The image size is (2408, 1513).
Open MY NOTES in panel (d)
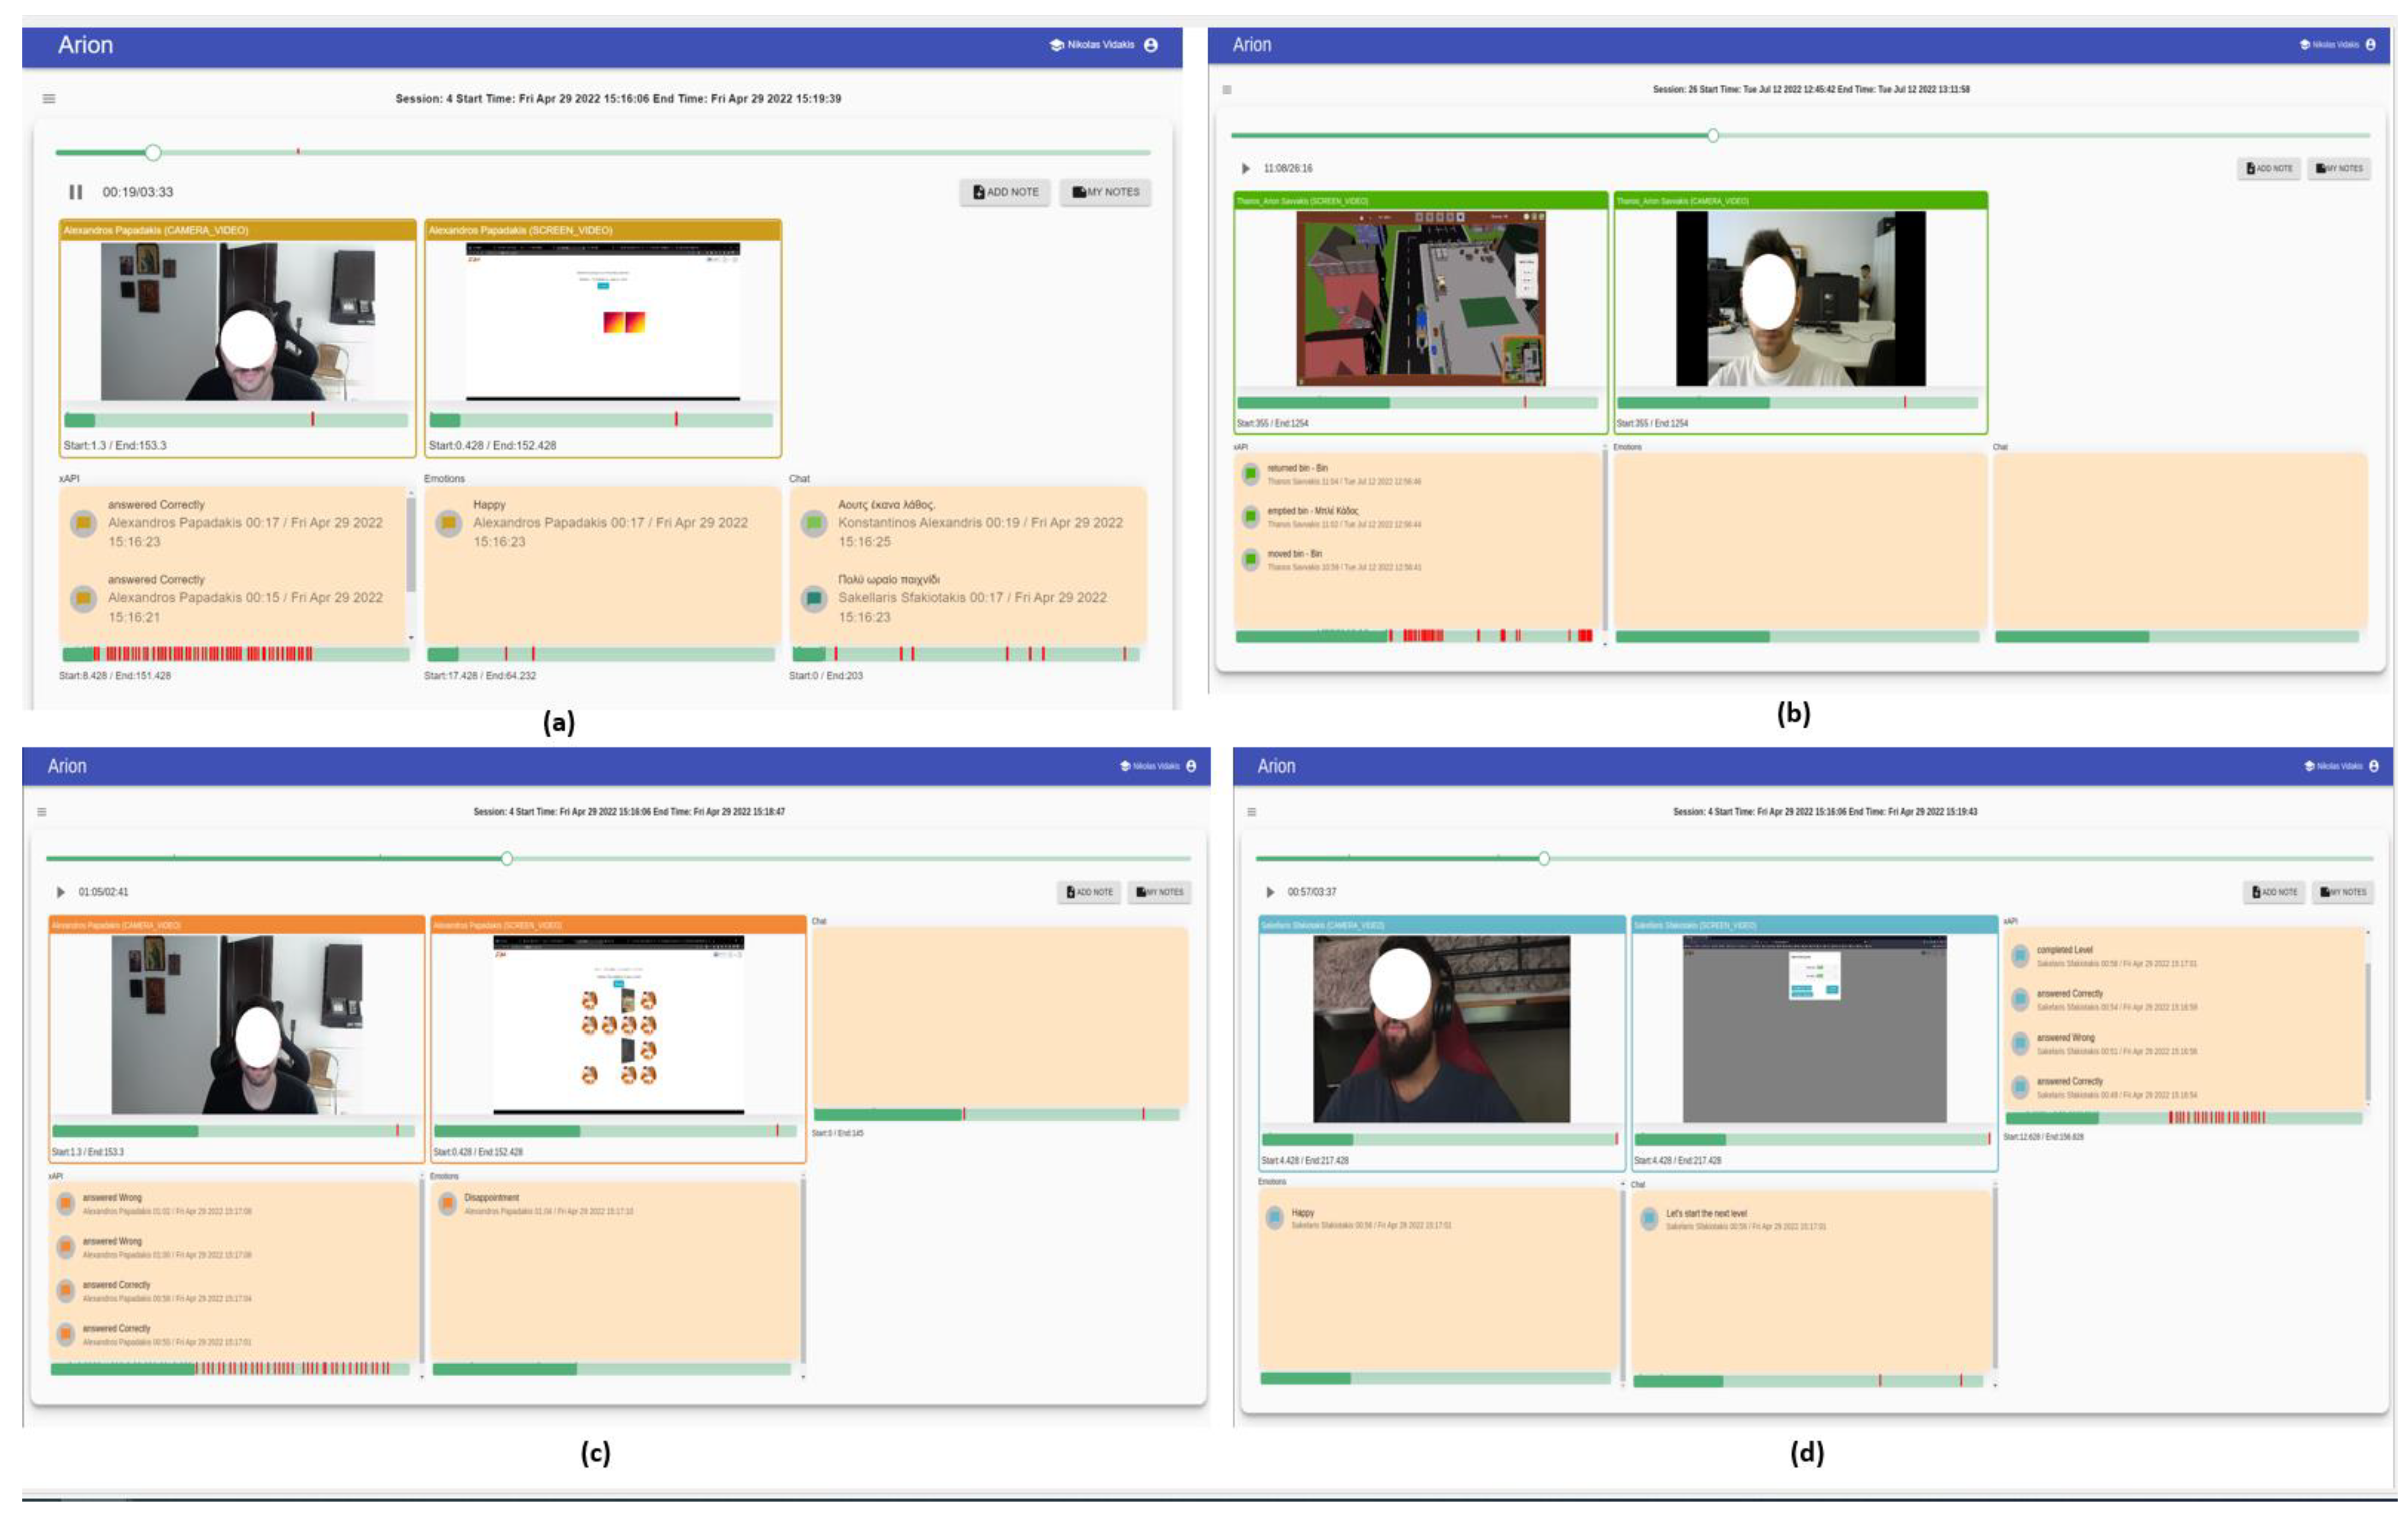click(x=2343, y=892)
